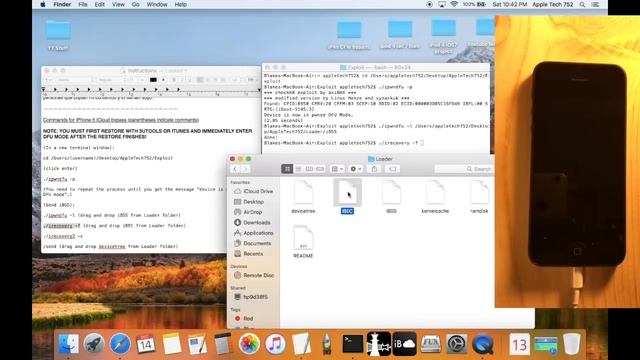Open Spotlight search in menu bar
This screenshot has height=360, width=640.
tap(582, 4)
